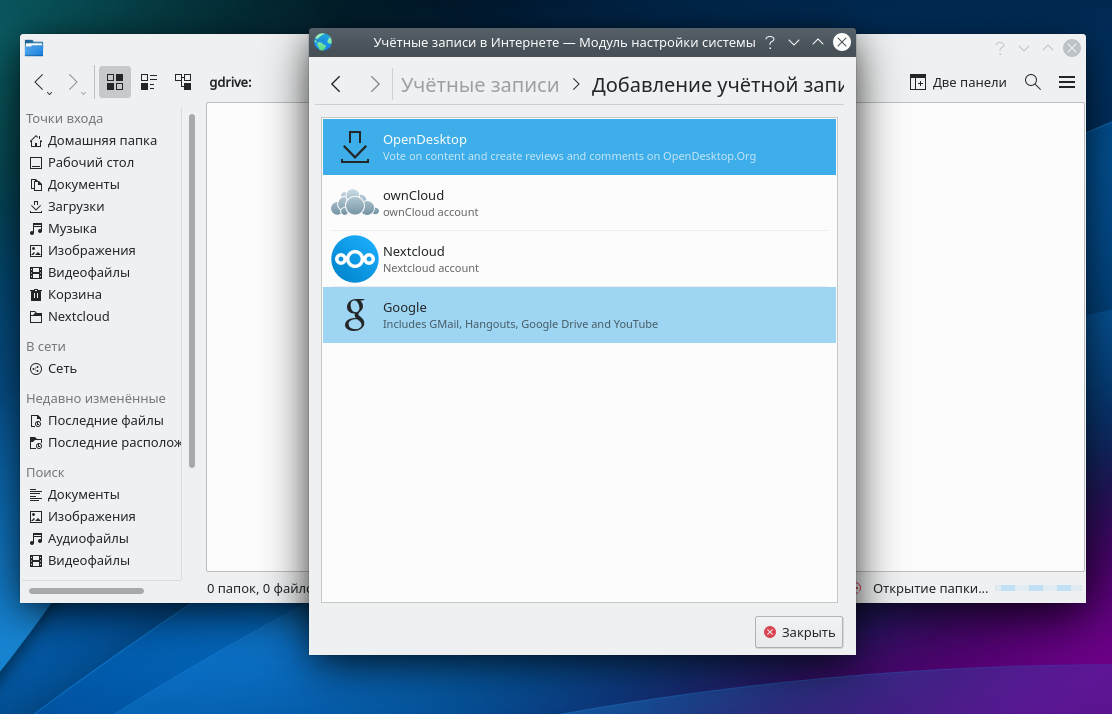Open Последние расположения in the sidebar
Viewport: 1112px width, 714px height.
[x=104, y=442]
